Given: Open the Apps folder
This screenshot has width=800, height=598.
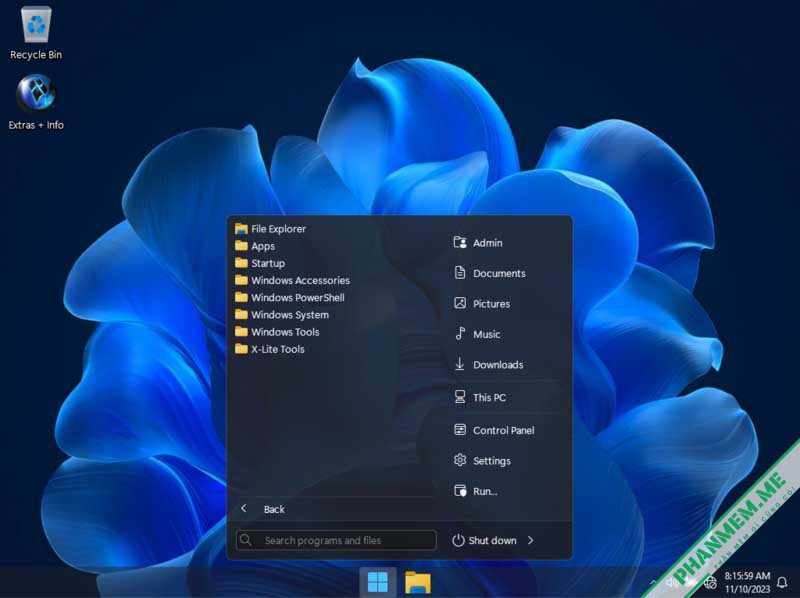Looking at the screenshot, I should [x=255, y=246].
